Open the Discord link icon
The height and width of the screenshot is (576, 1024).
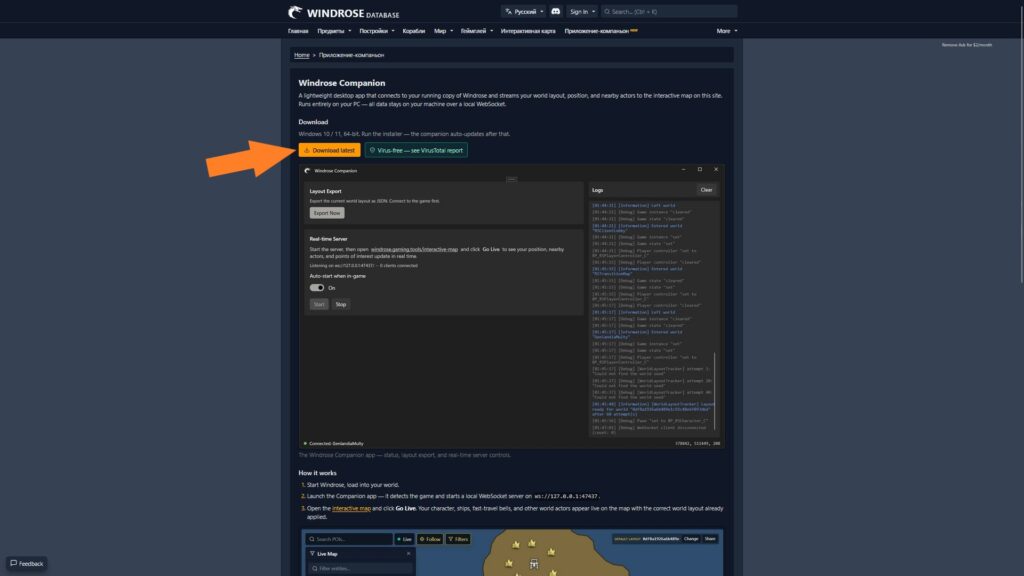[x=556, y=11]
